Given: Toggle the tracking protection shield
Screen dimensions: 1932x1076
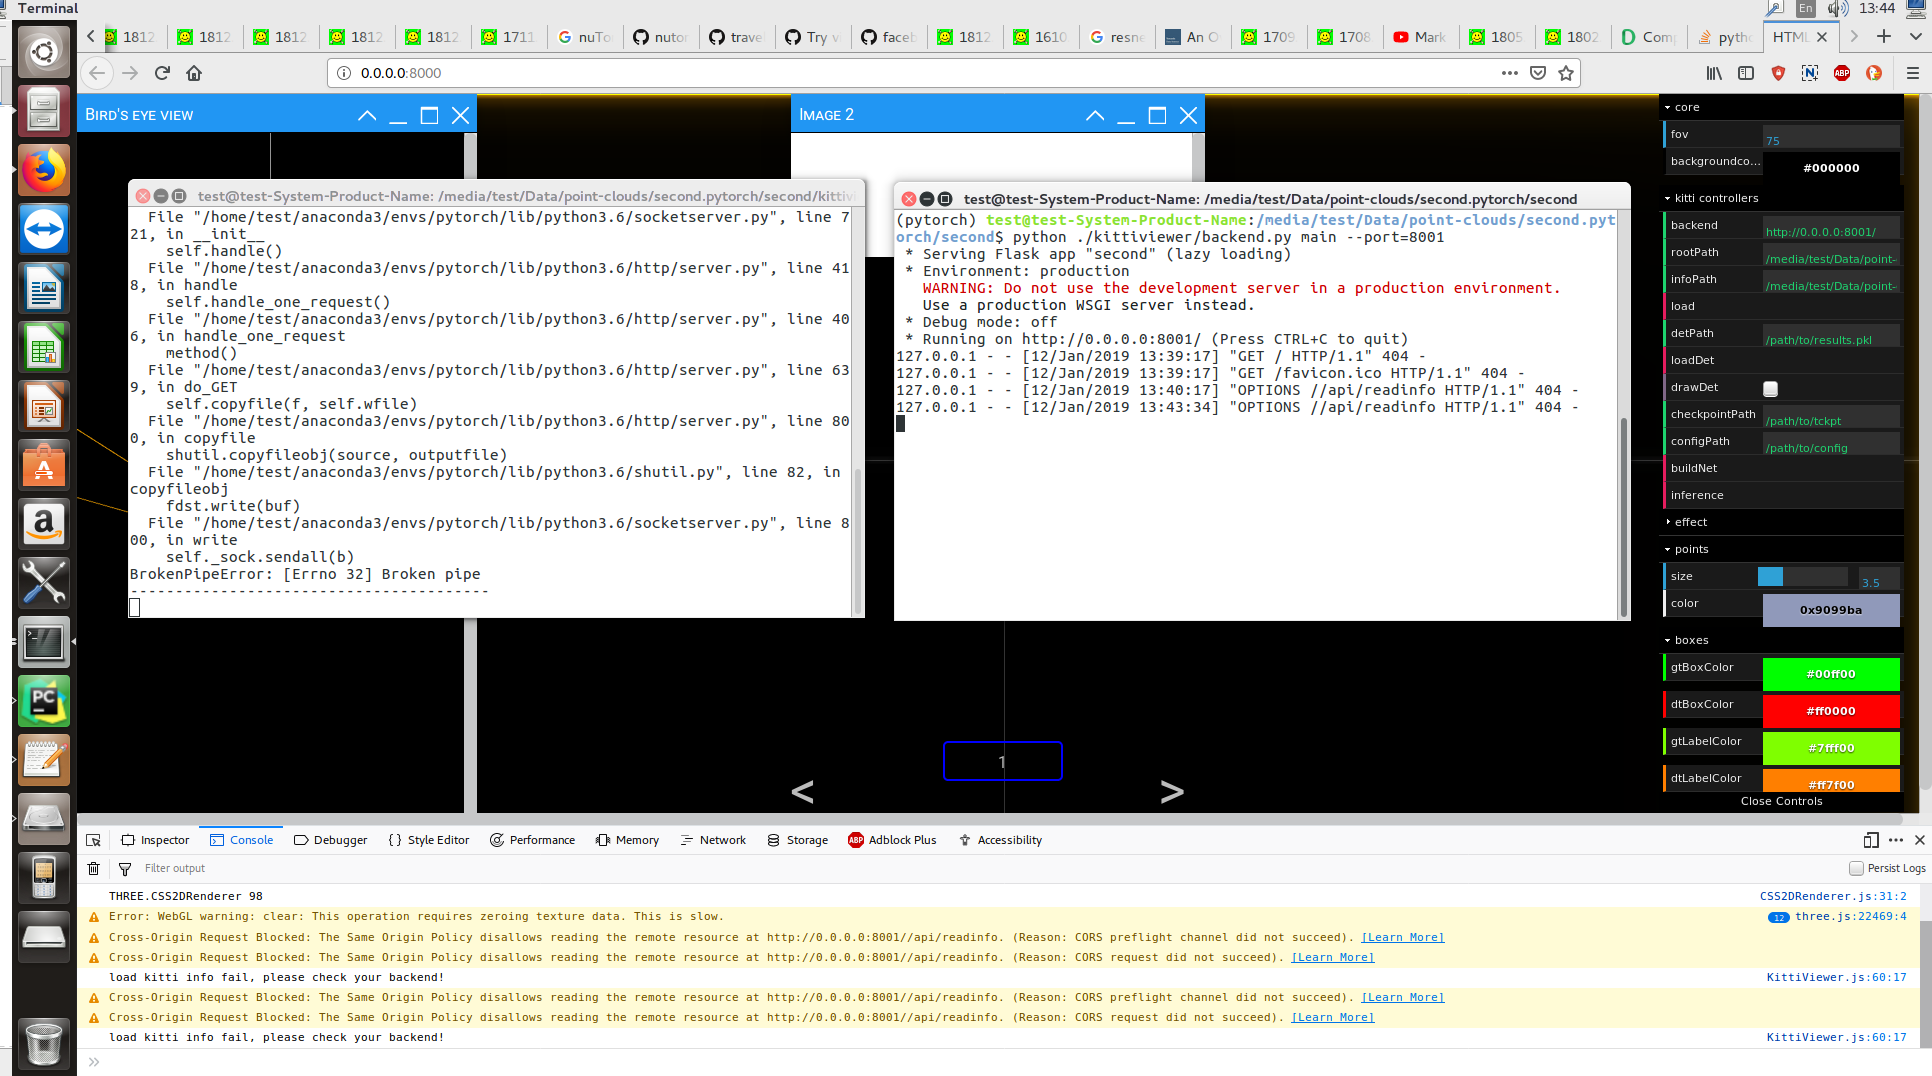Looking at the screenshot, I should [x=1778, y=73].
